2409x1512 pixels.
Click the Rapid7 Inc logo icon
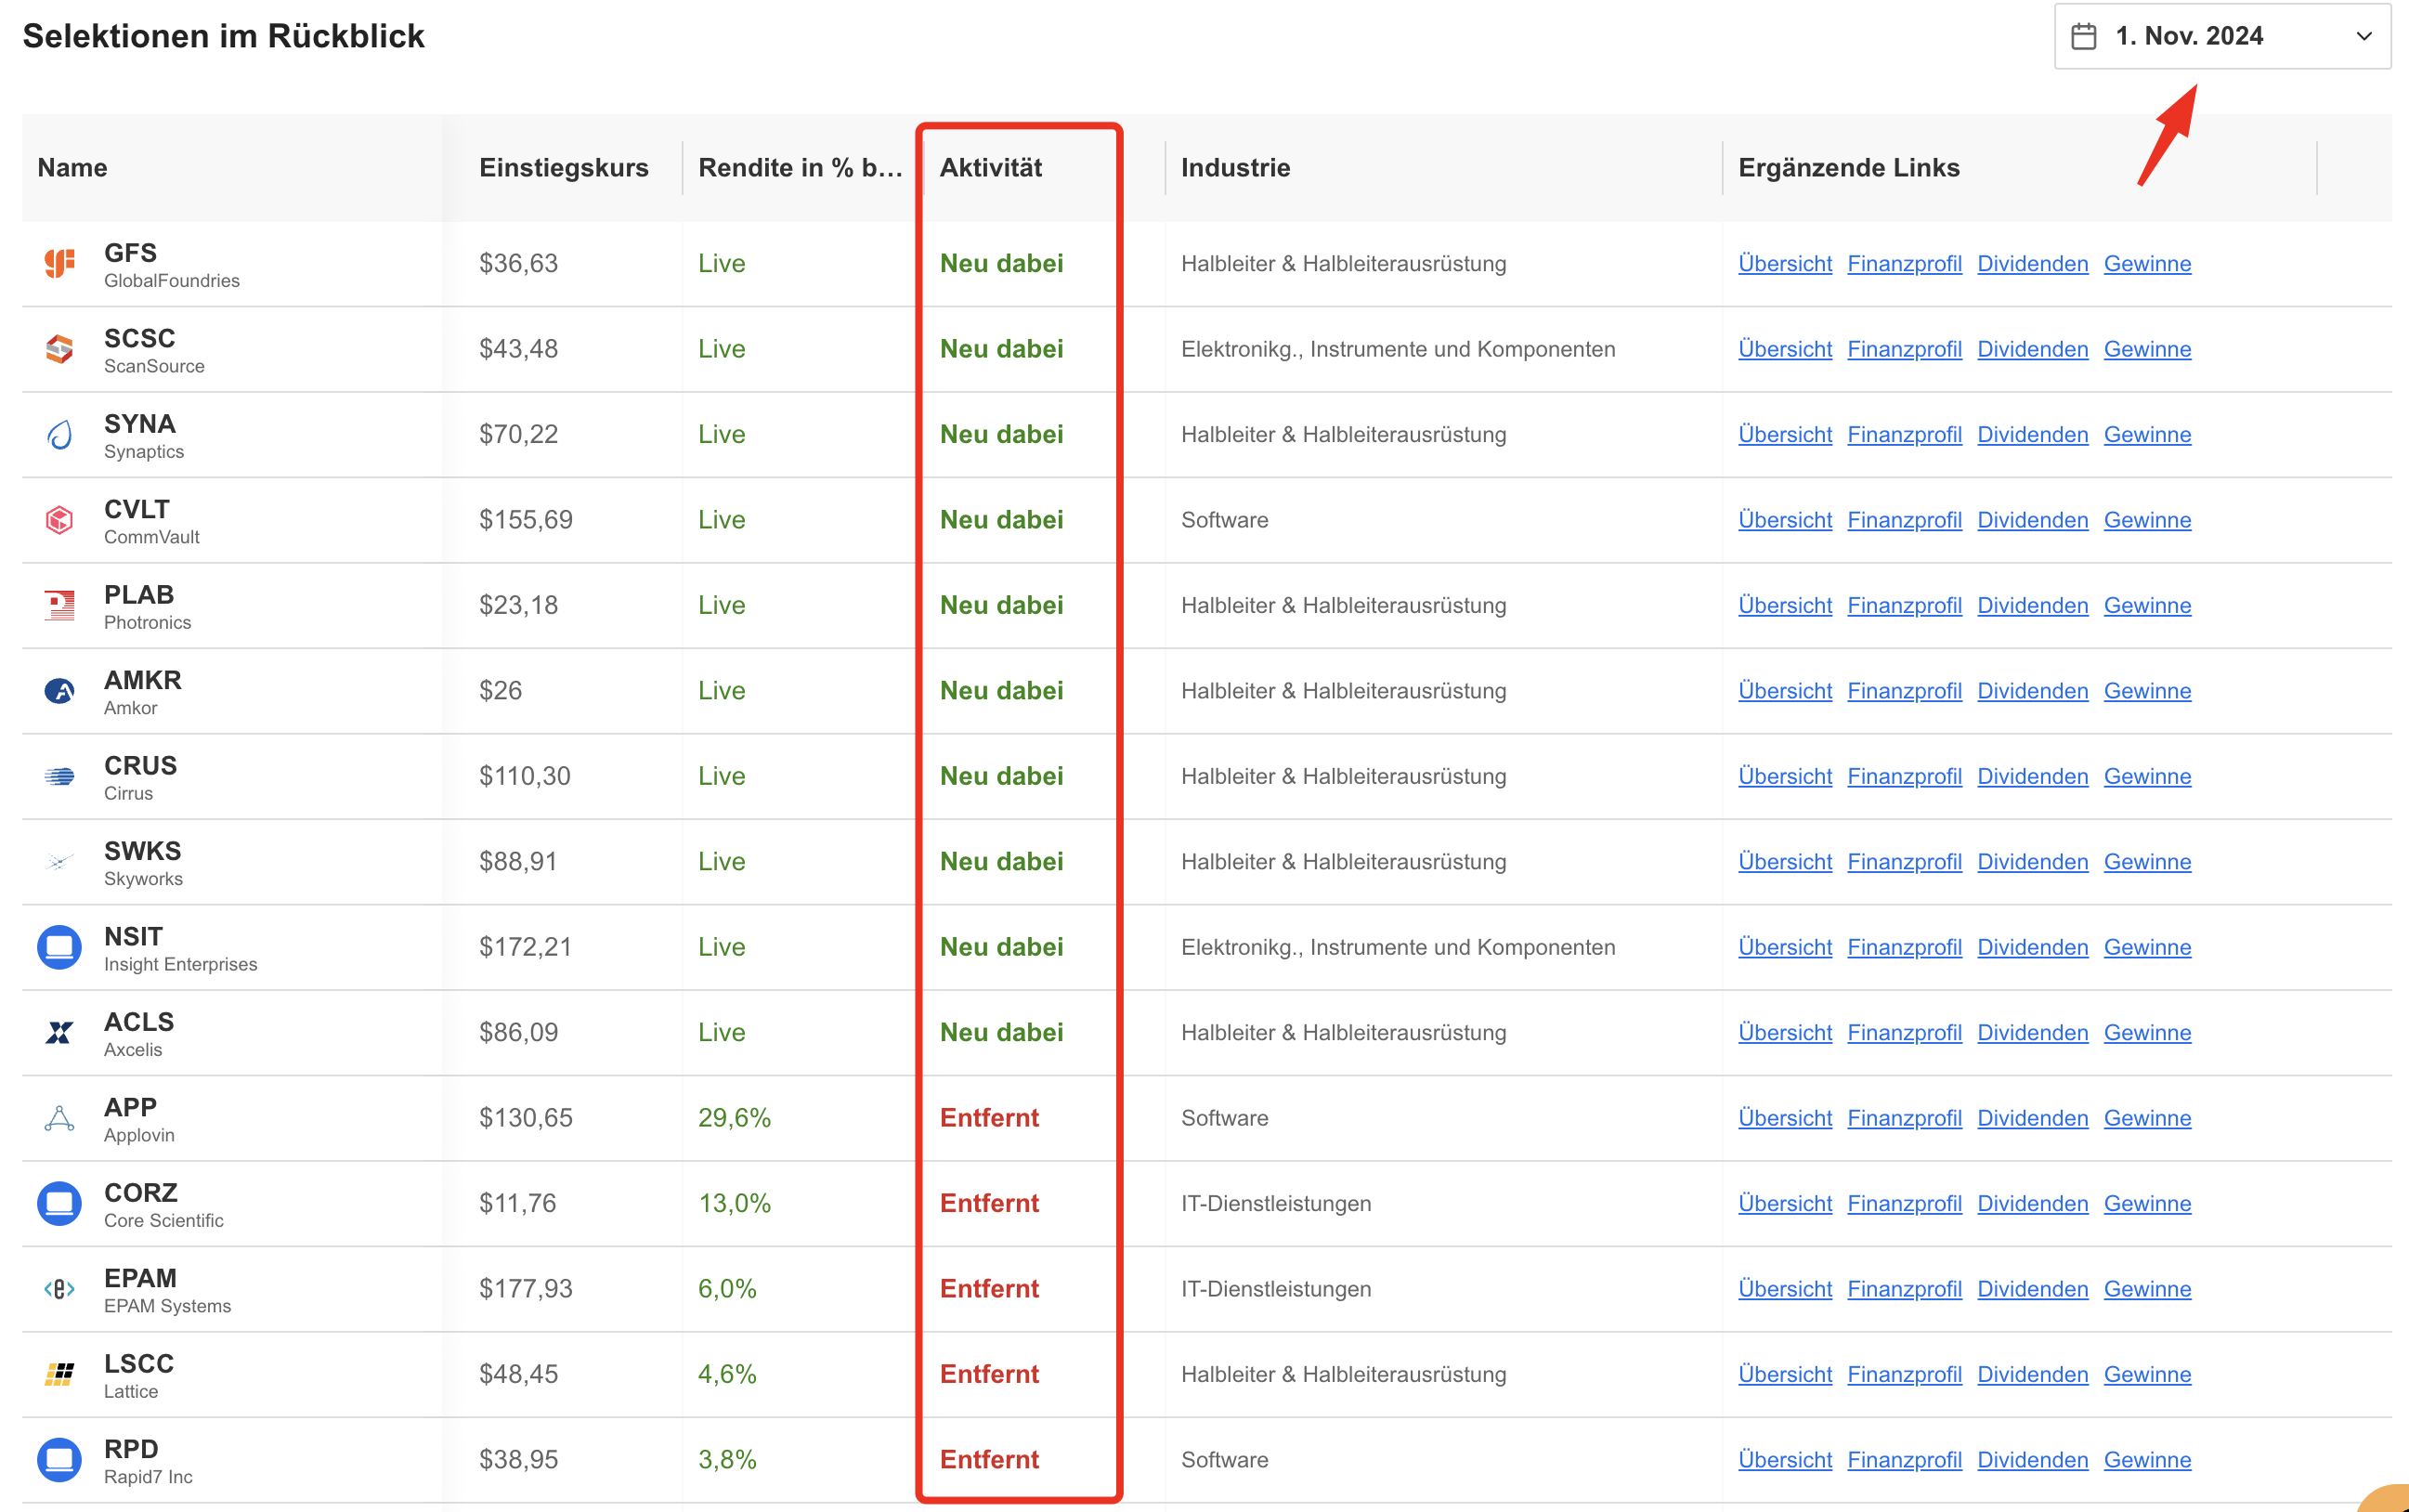(59, 1460)
